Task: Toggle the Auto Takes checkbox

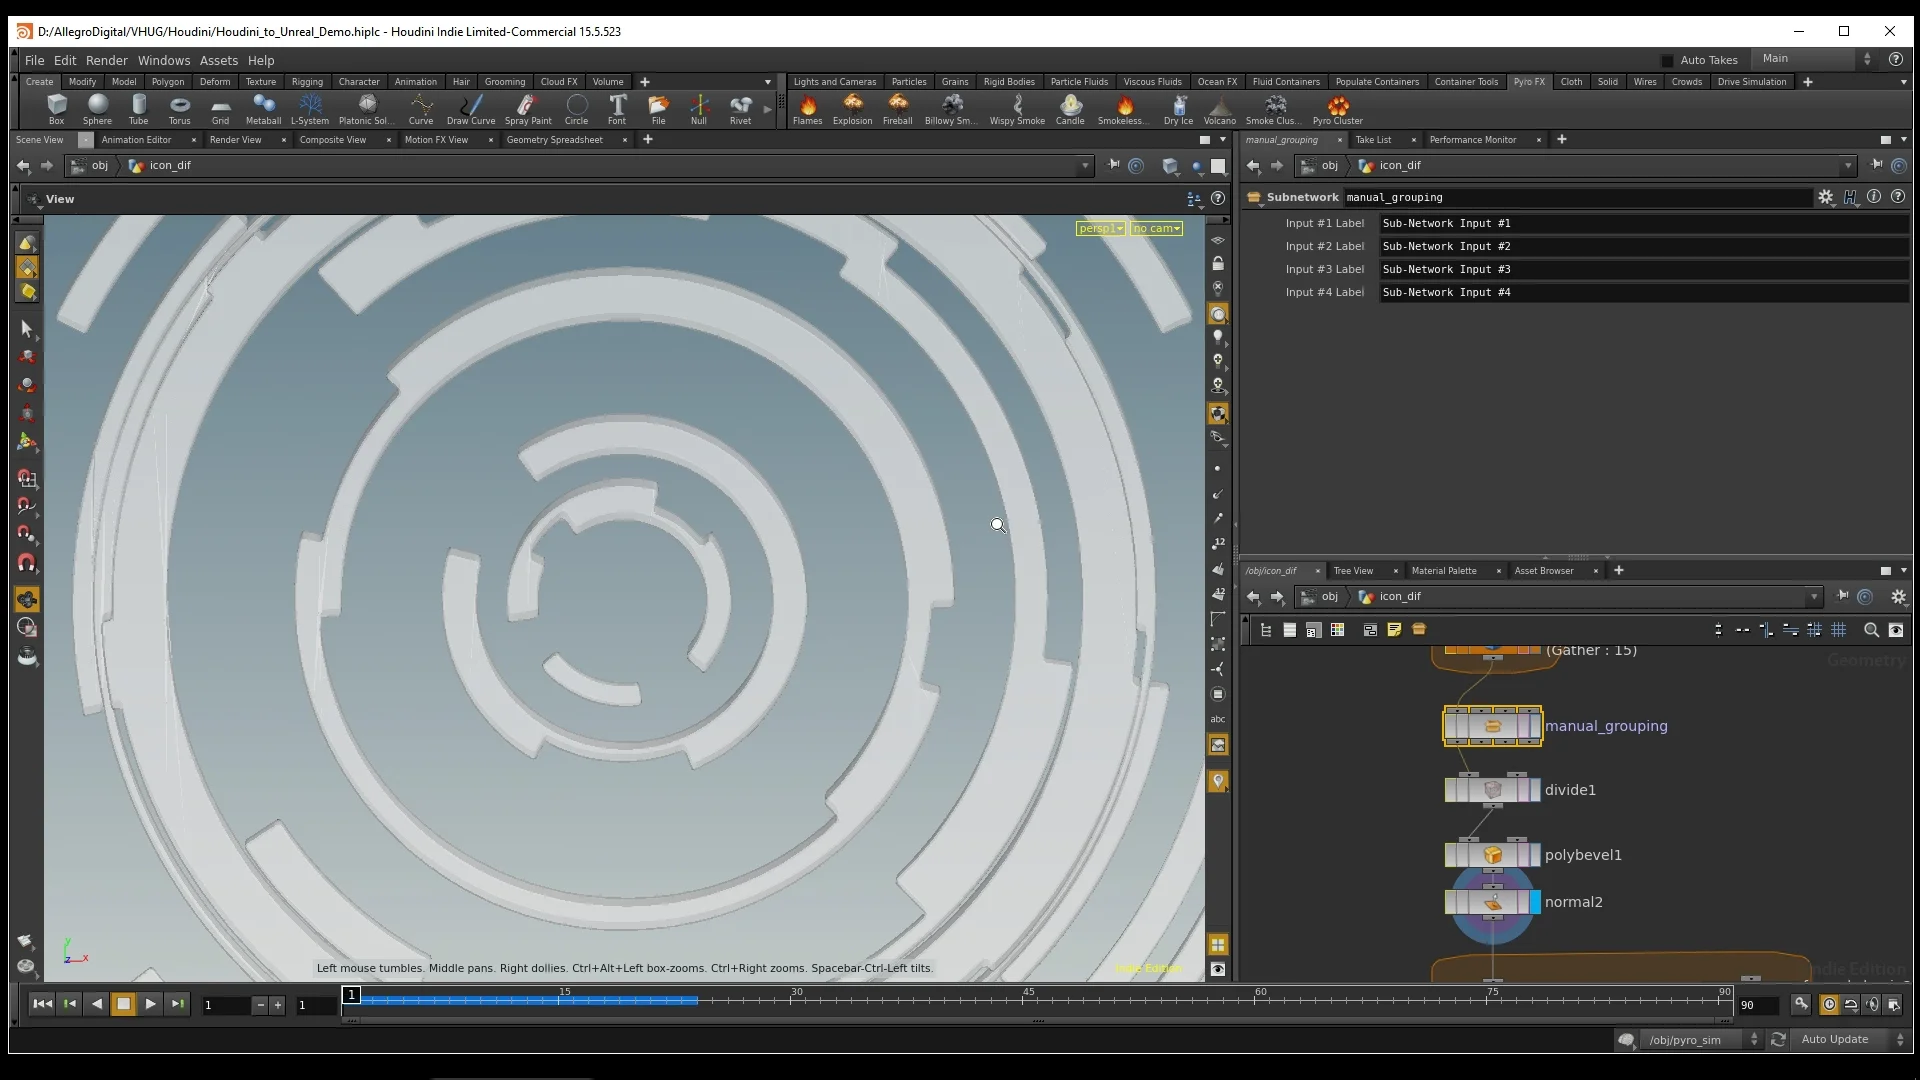Action: coord(1667,60)
